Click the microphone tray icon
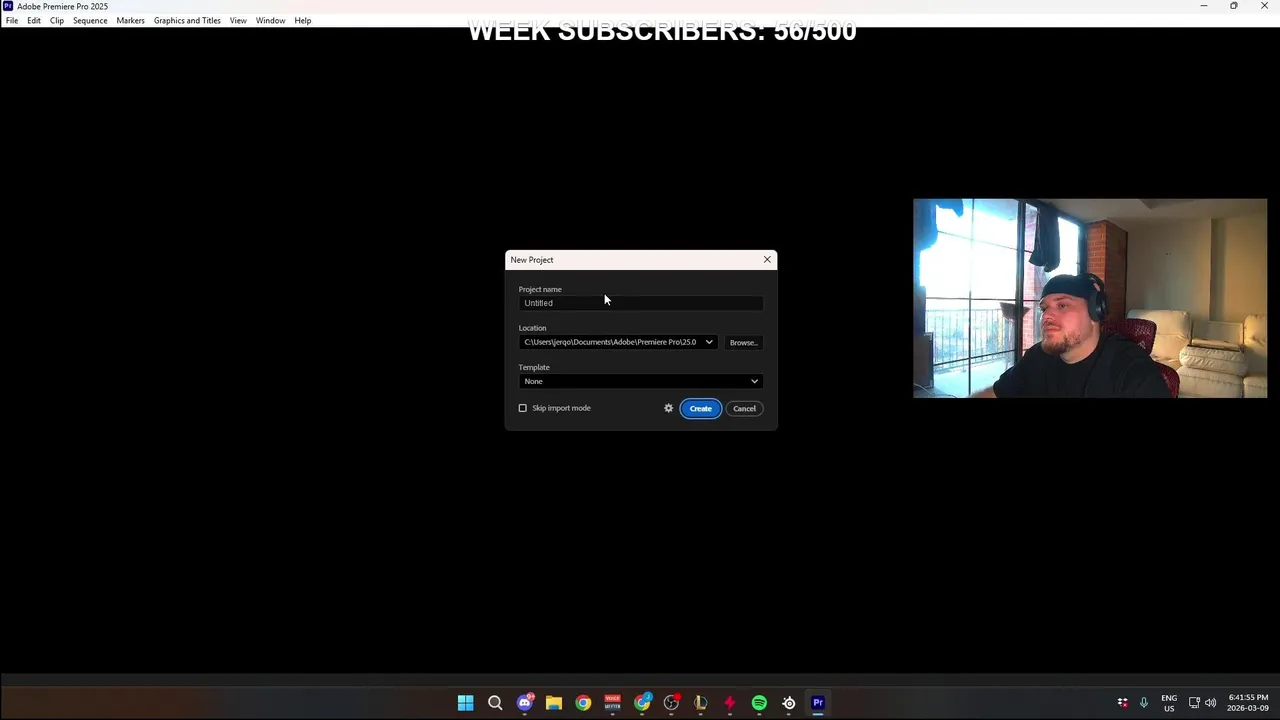The image size is (1280, 720). coord(1144,703)
